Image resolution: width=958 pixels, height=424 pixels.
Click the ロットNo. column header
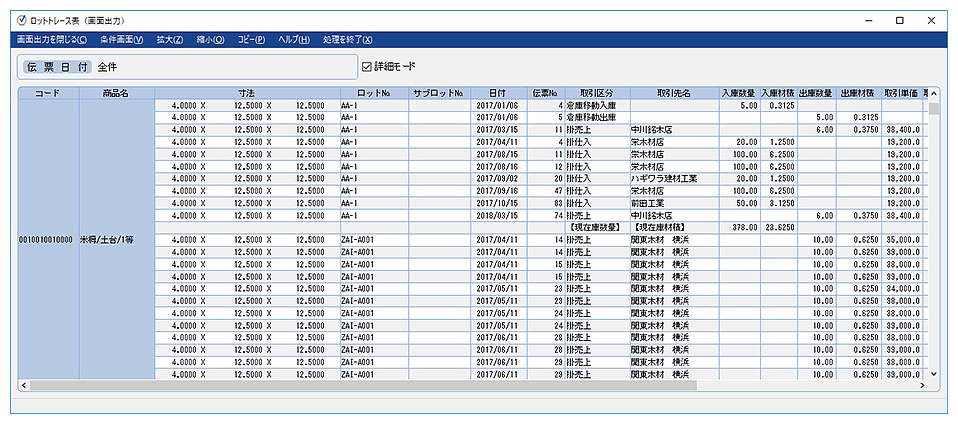[373, 93]
